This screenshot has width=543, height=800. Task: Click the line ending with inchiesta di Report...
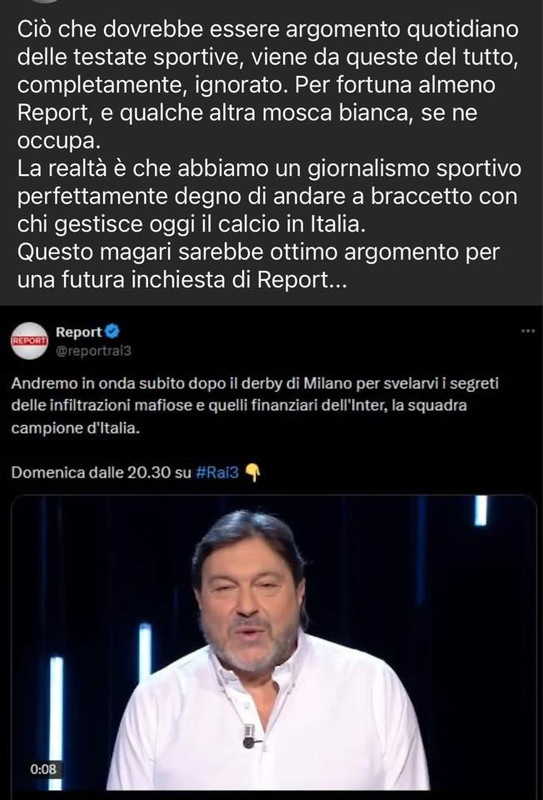click(x=182, y=281)
